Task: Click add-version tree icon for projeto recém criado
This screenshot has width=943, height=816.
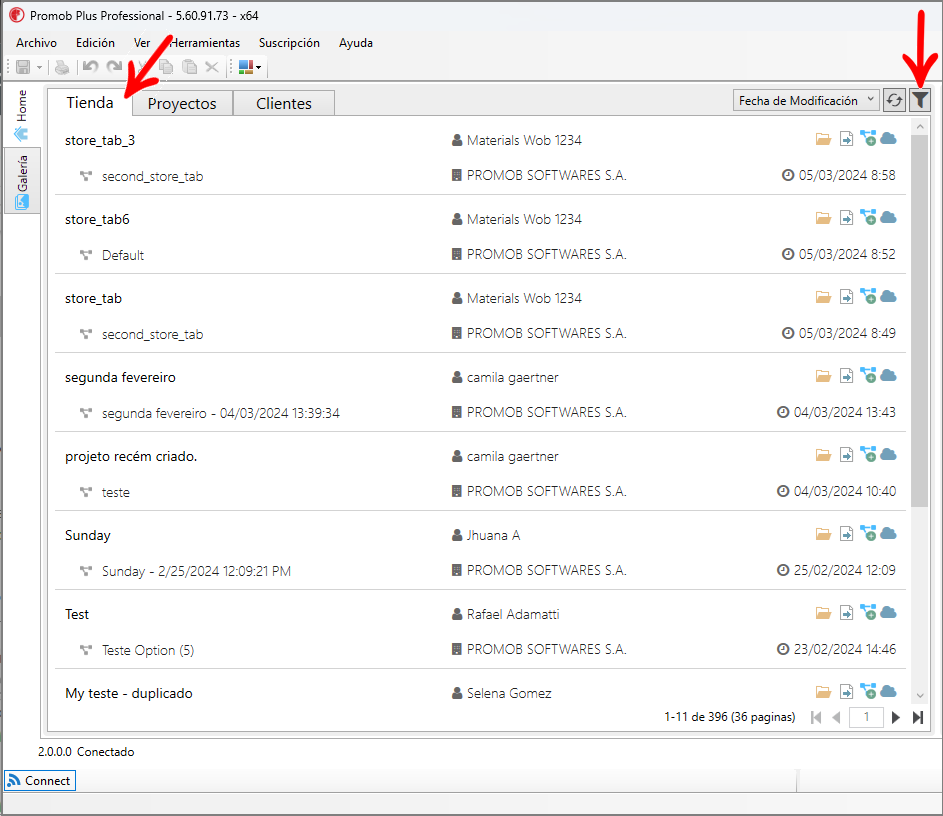Action: [x=868, y=455]
